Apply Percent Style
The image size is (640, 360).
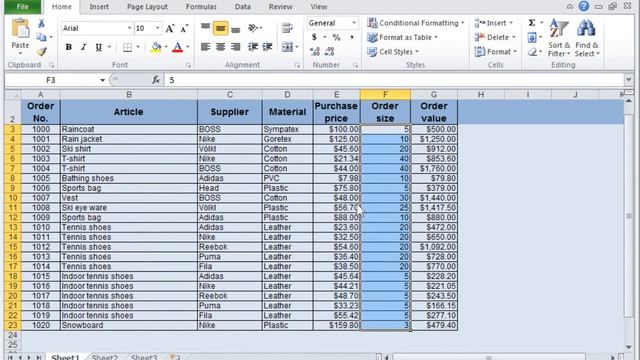pyautogui.click(x=336, y=37)
